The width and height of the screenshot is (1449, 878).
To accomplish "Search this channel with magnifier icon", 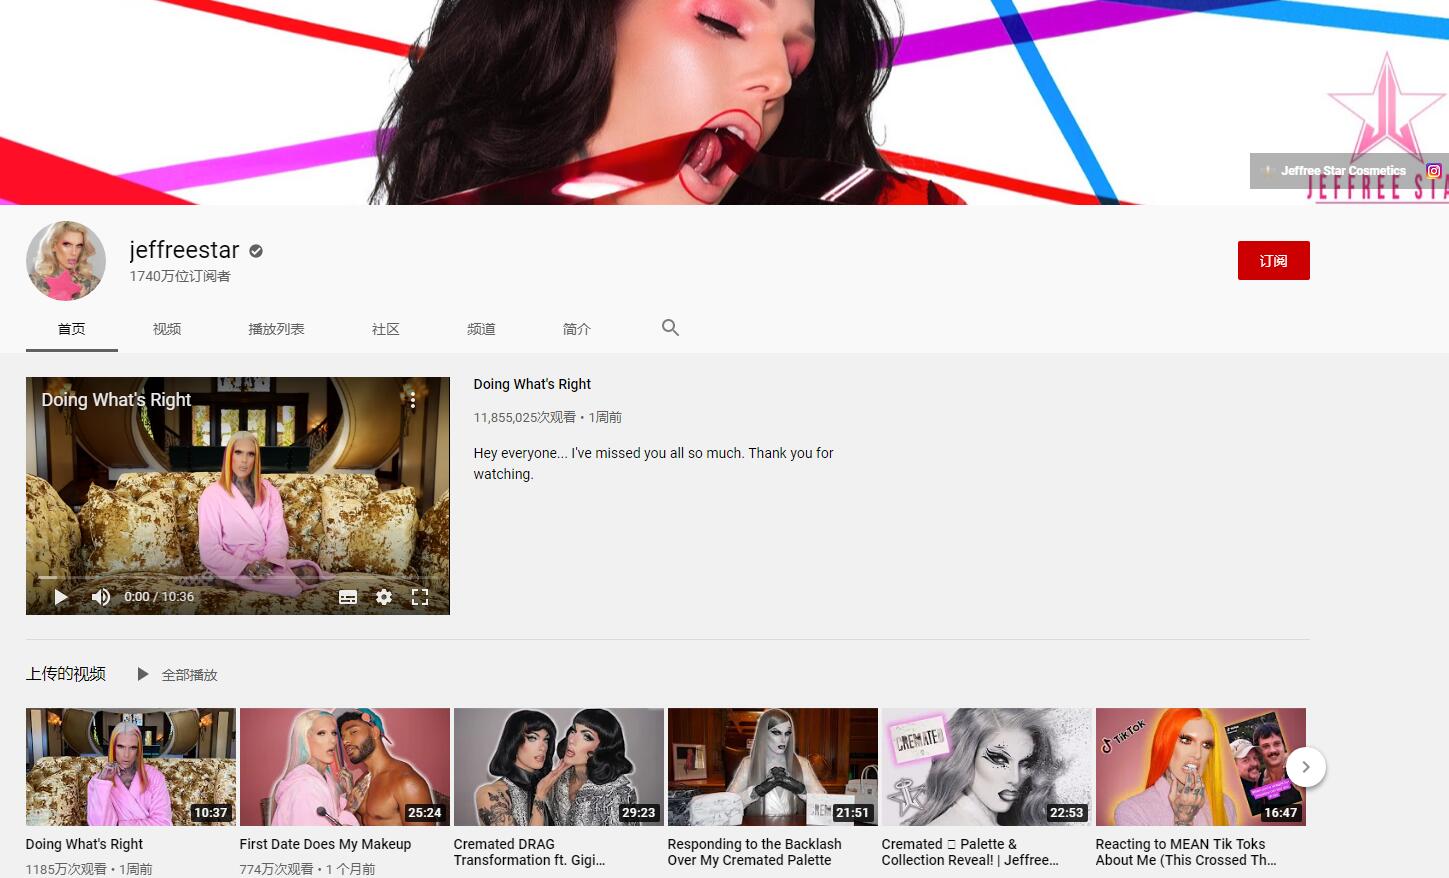I will [670, 328].
